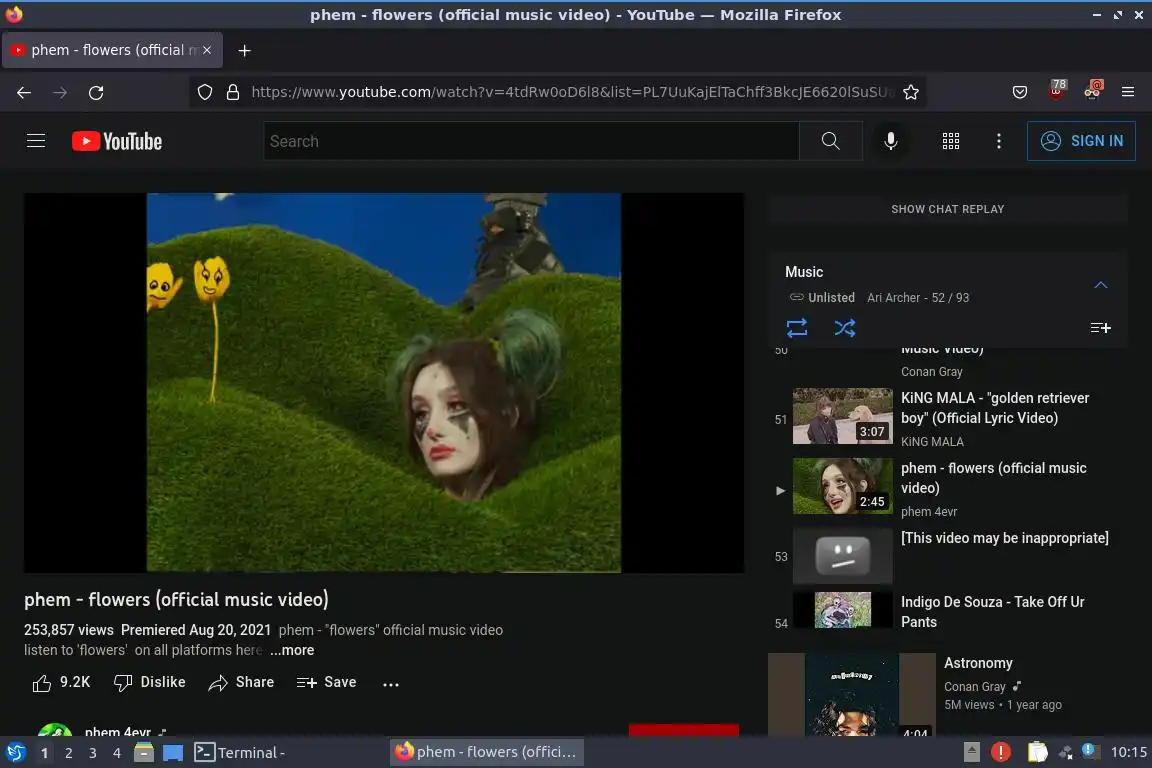This screenshot has width=1152, height=768.
Task: Open phem flowers playlist thumbnail
Action: 843,486
